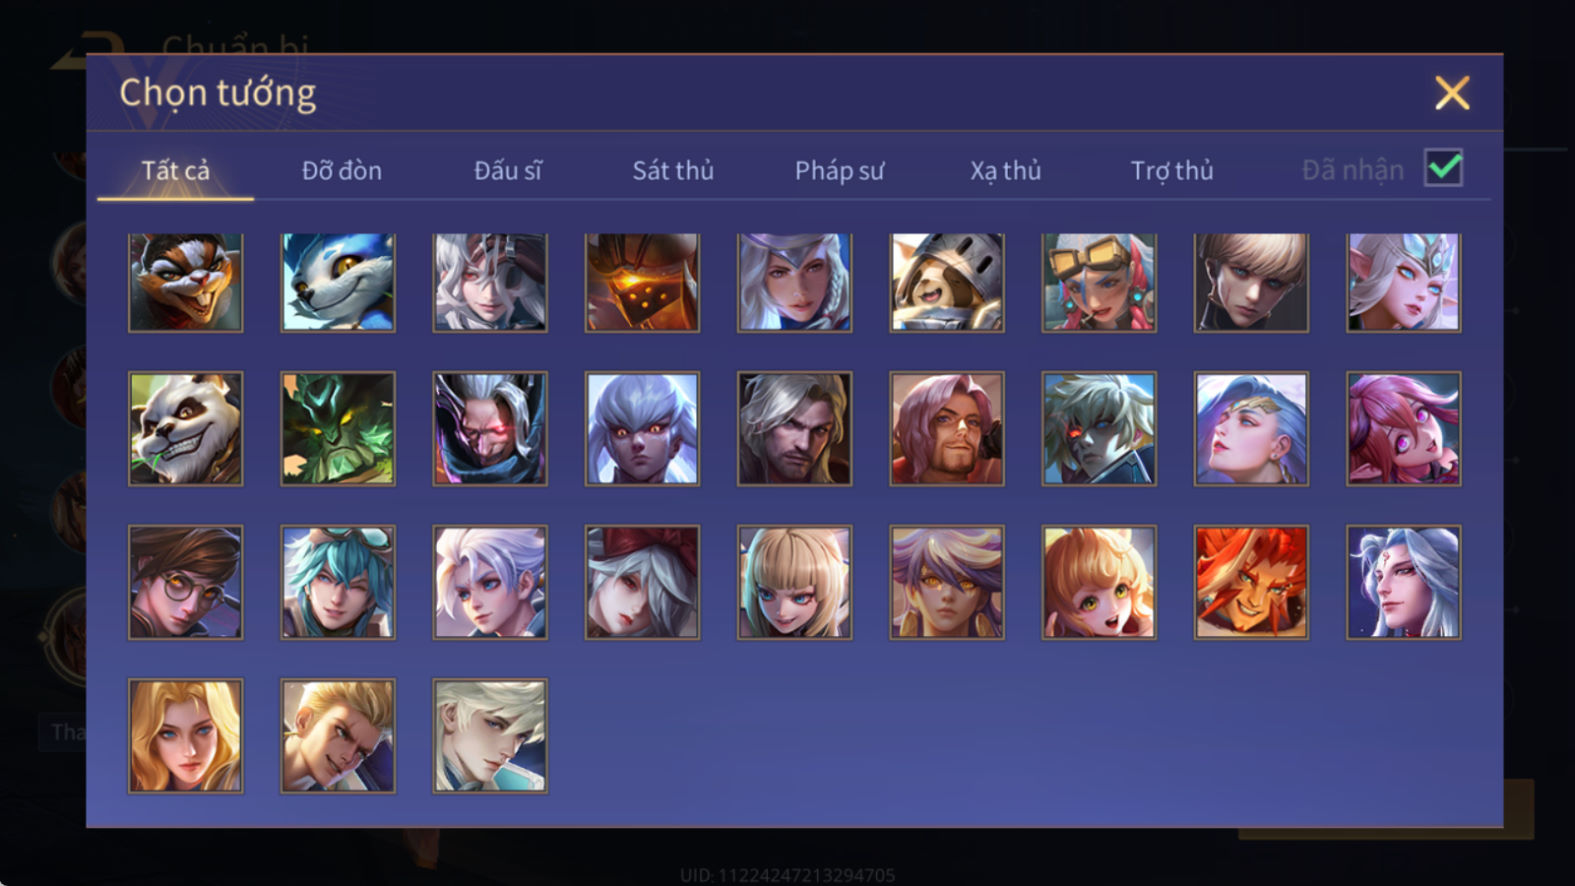Pick the orange flame-haired demon hero
The width and height of the screenshot is (1575, 886).
click(1251, 582)
